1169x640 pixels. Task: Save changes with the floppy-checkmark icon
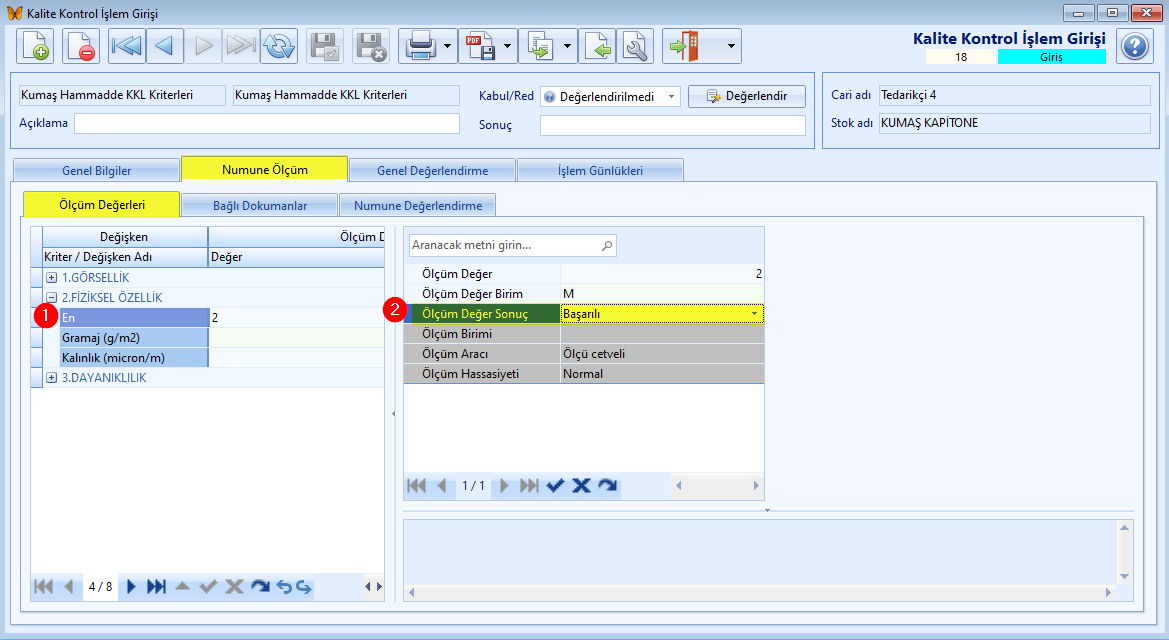click(325, 46)
